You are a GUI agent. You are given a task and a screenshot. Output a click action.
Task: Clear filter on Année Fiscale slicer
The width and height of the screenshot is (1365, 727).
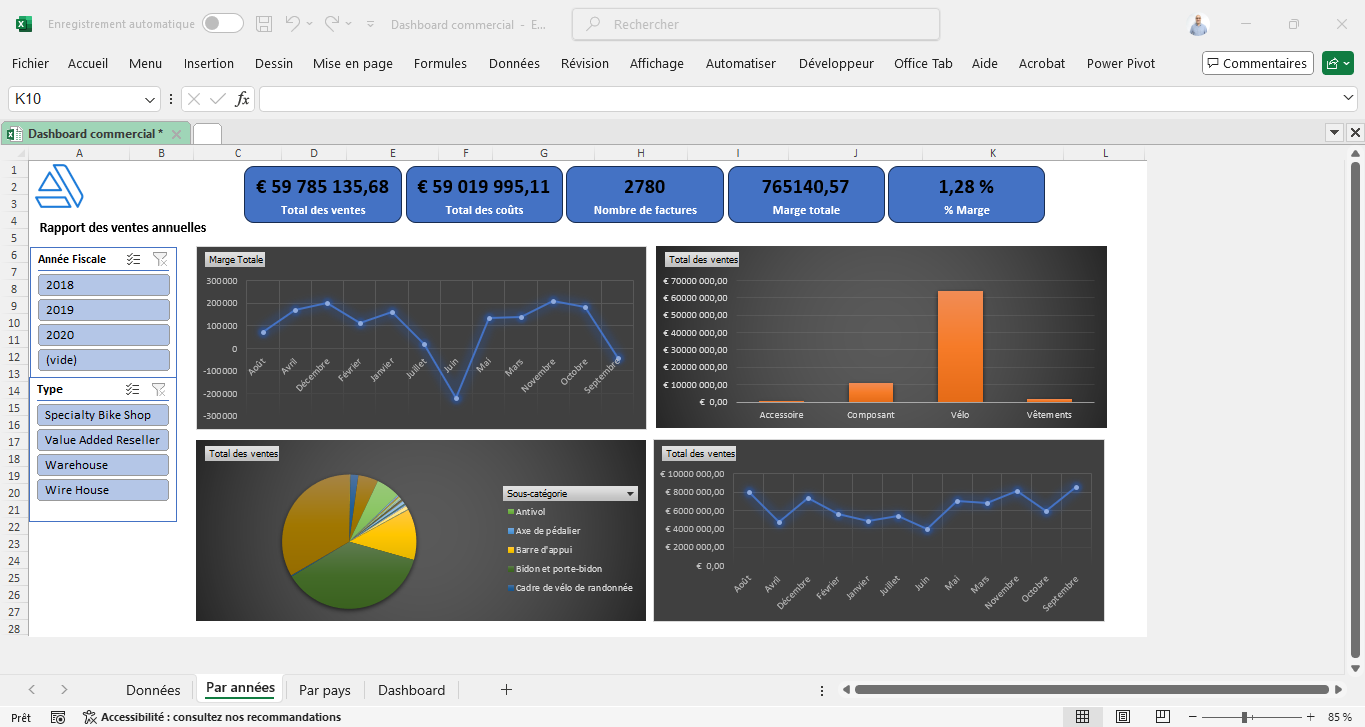(x=160, y=259)
